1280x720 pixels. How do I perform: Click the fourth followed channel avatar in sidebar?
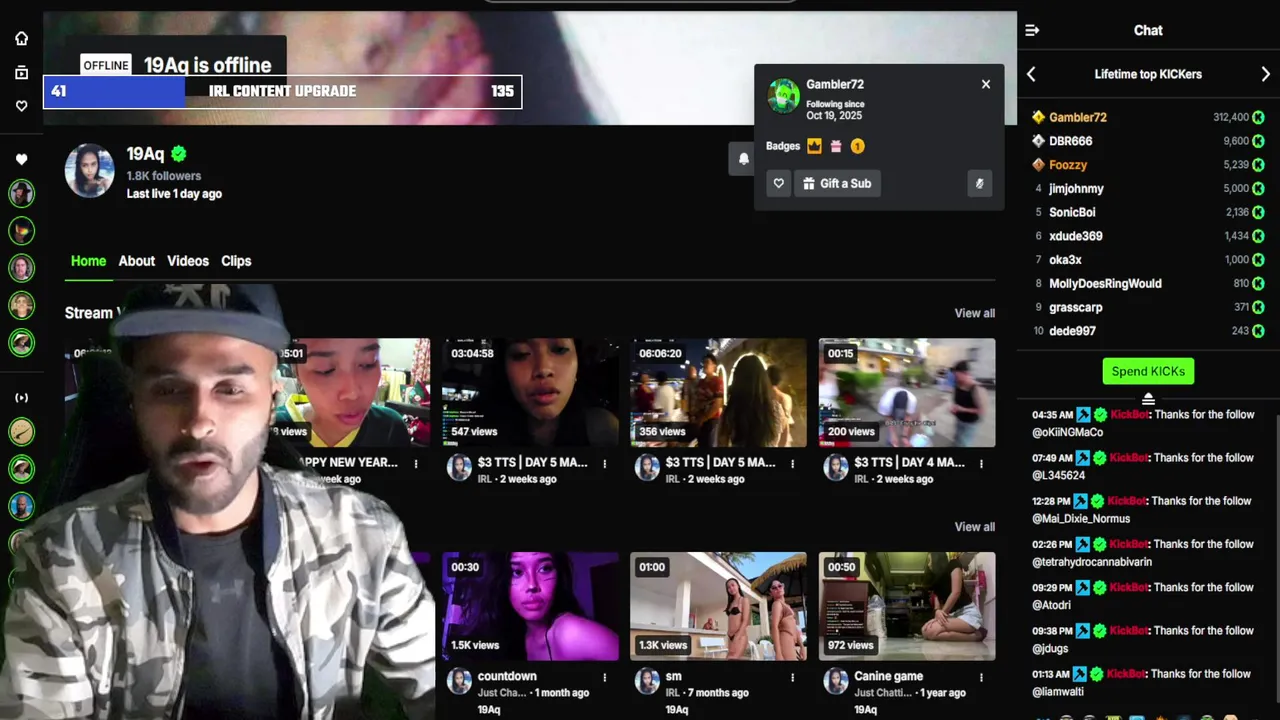(21, 305)
